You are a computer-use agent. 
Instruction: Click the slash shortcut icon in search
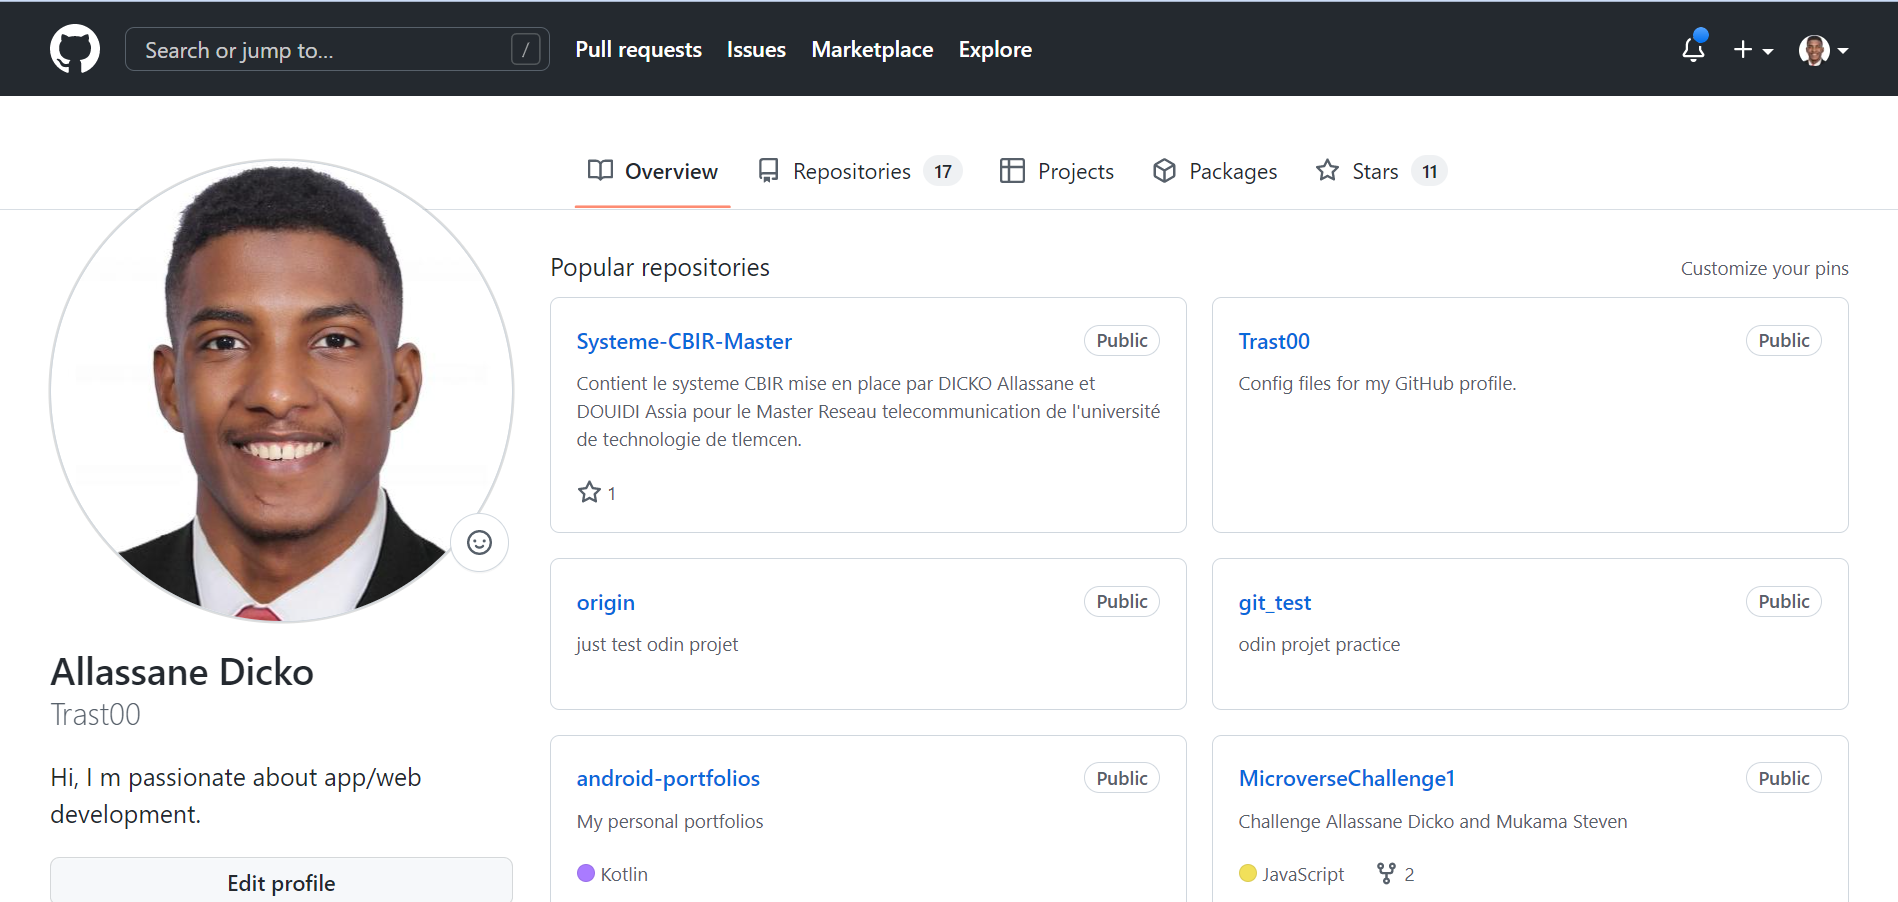[525, 49]
